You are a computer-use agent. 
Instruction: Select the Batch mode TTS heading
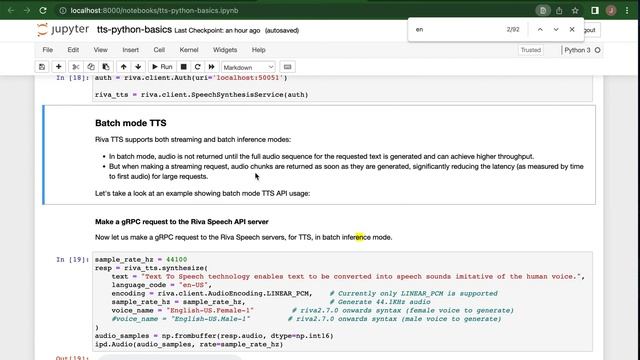[x=131, y=123]
